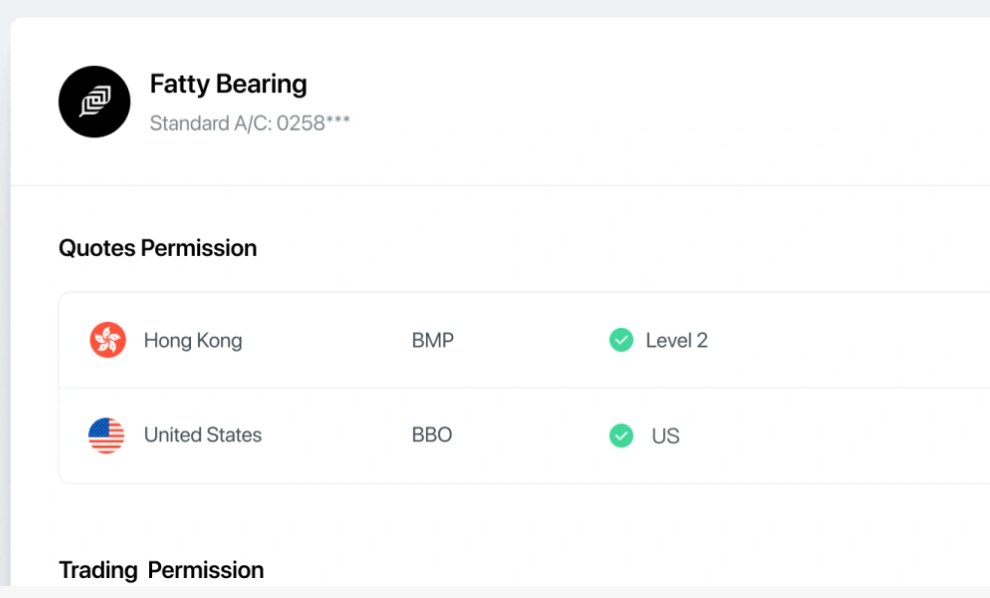Click the masked digits 0258*** text
This screenshot has width=990, height=598.
pyautogui.click(x=313, y=123)
